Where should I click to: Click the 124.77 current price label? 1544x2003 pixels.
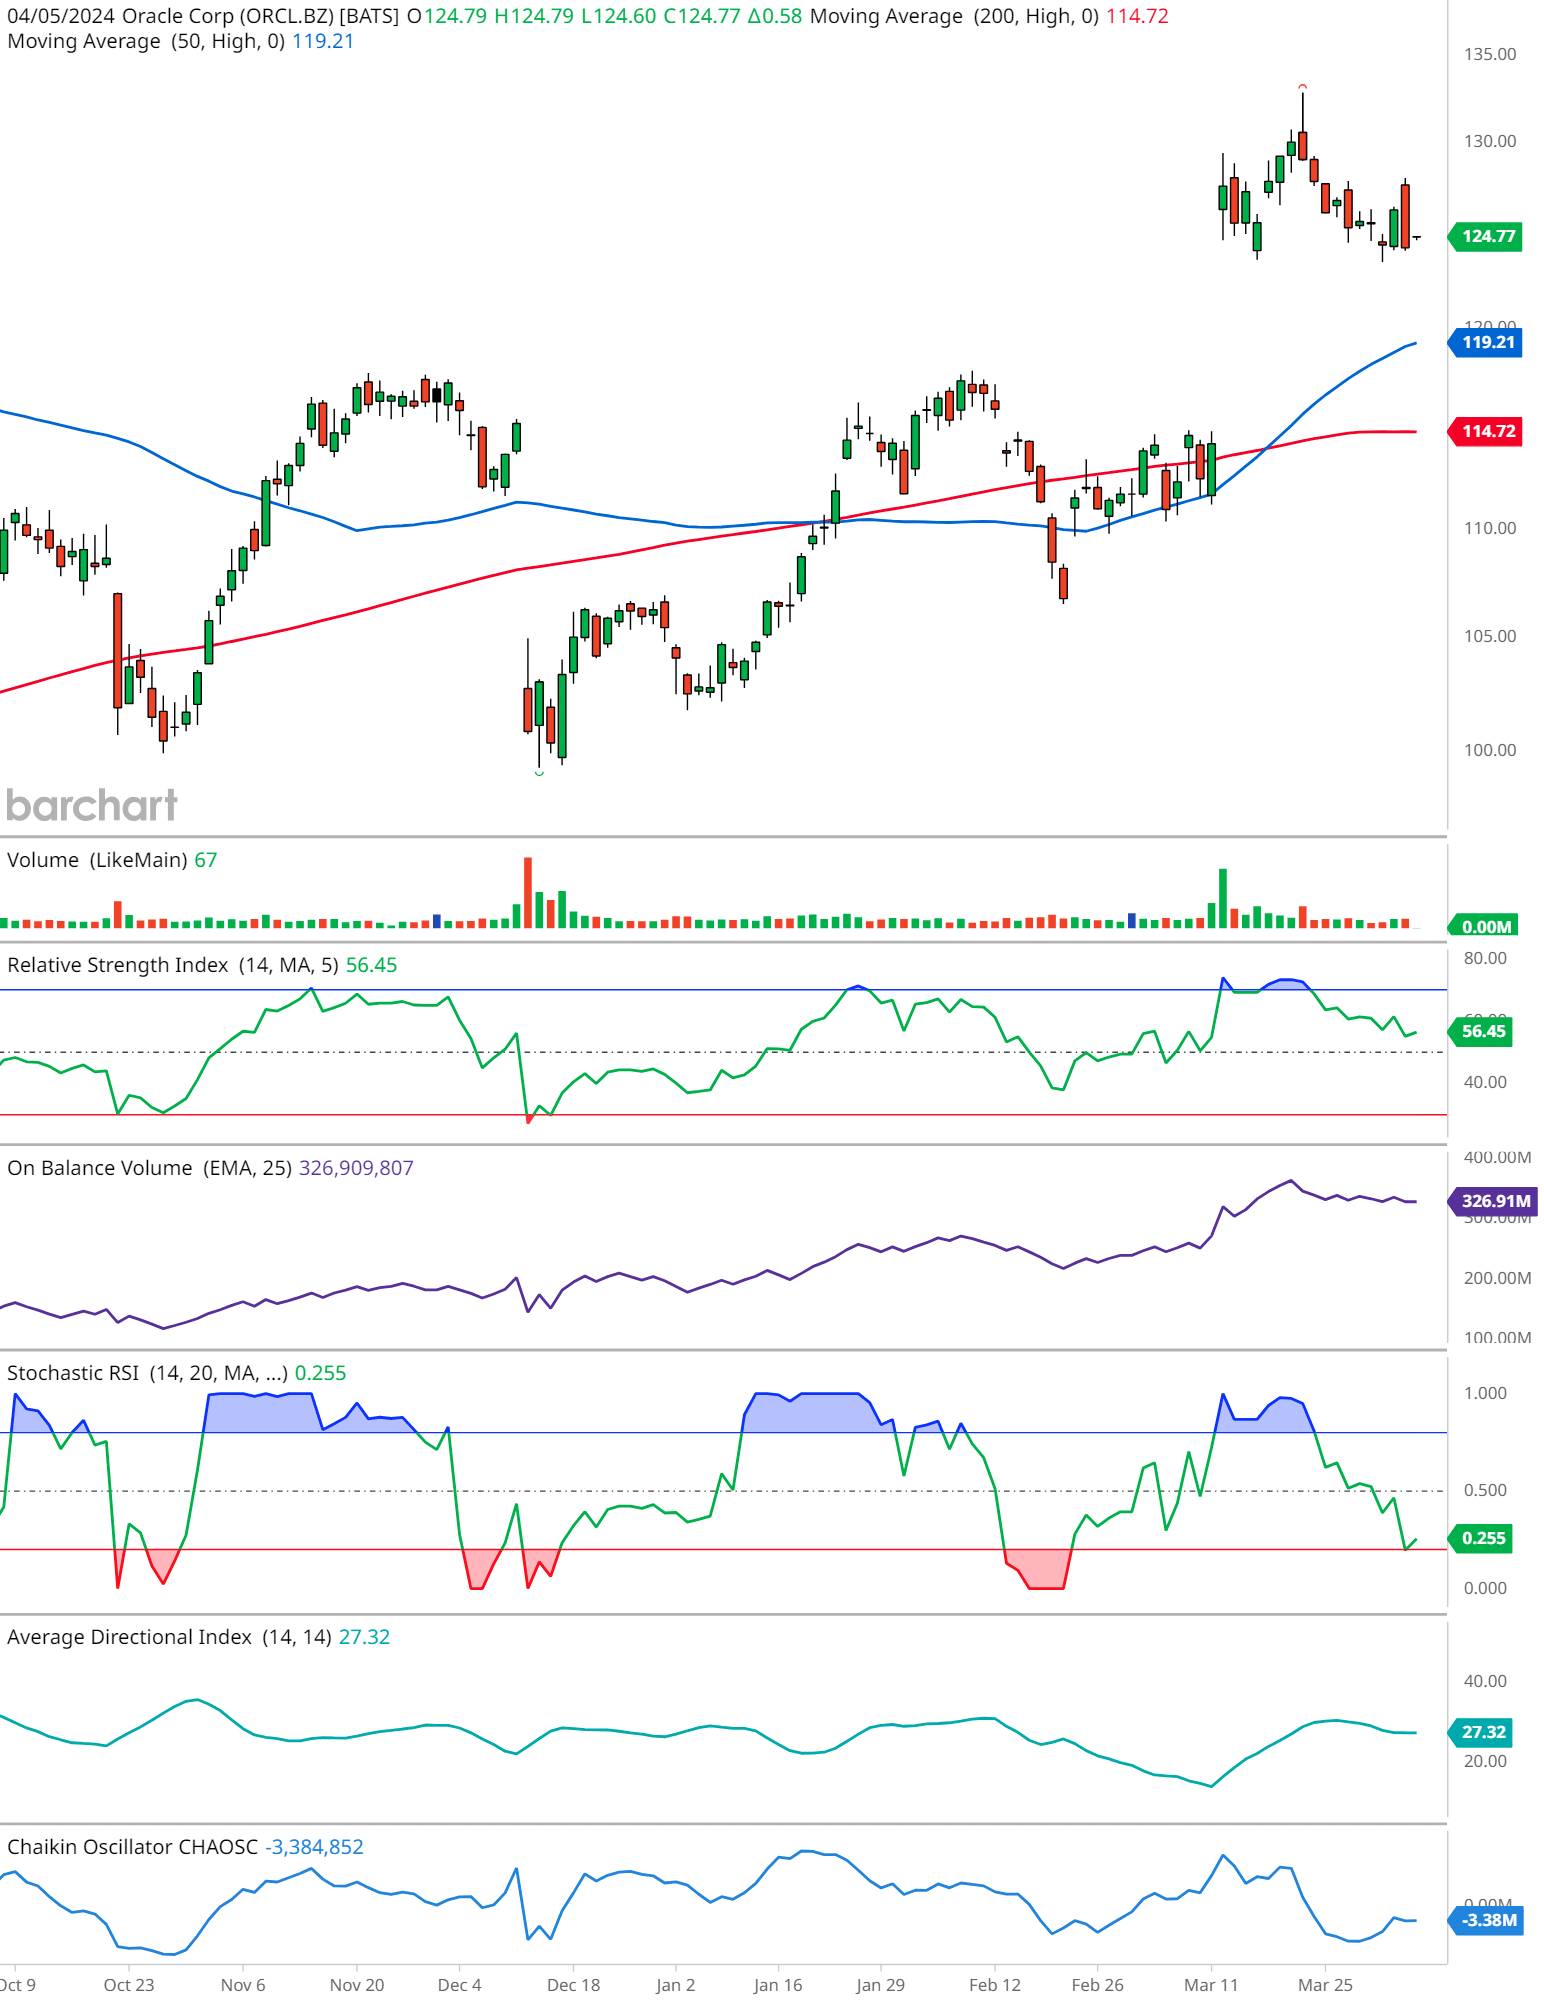(1486, 237)
